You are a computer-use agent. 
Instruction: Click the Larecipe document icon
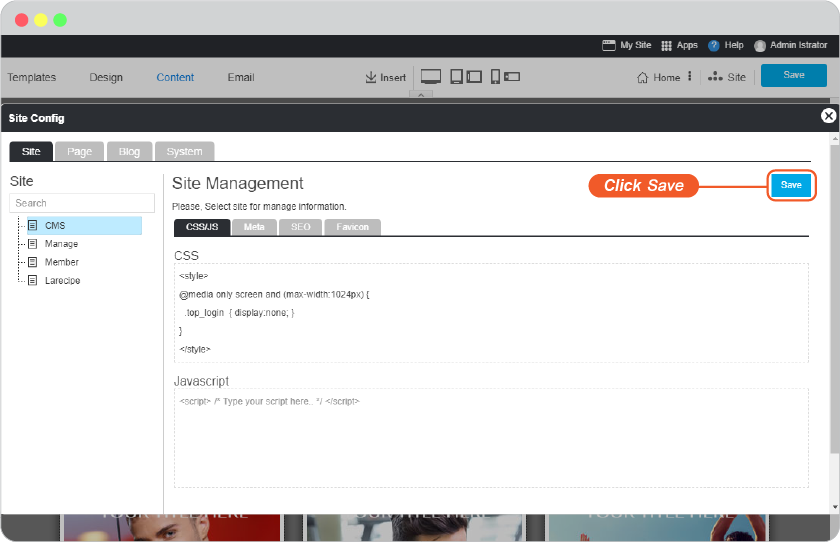pos(33,280)
